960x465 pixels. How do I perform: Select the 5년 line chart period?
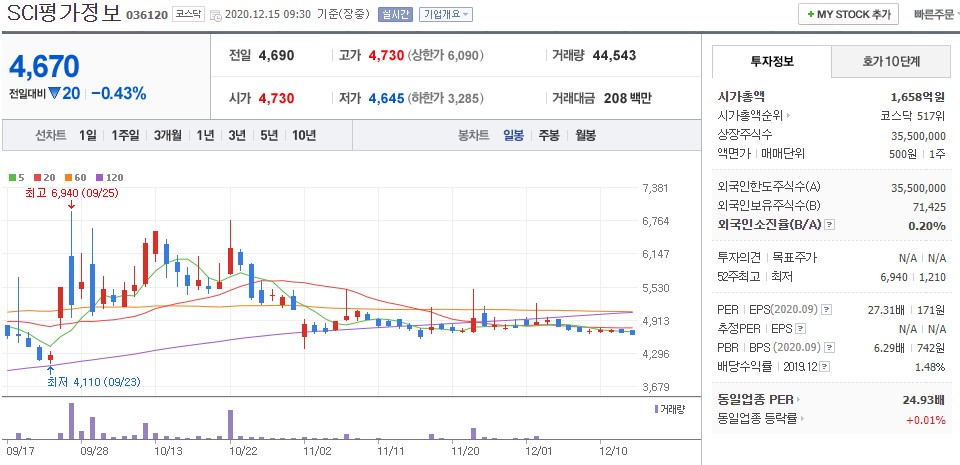coord(269,136)
